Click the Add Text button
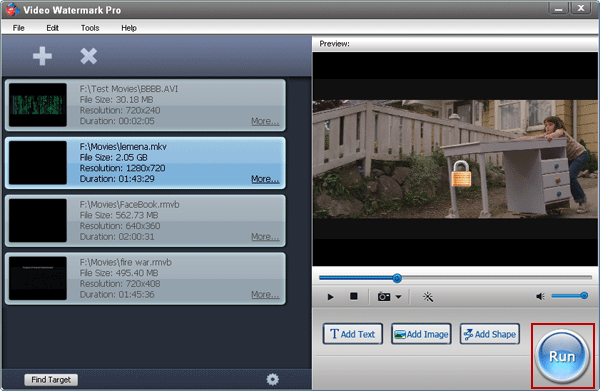This screenshot has height=391, width=600. (352, 334)
